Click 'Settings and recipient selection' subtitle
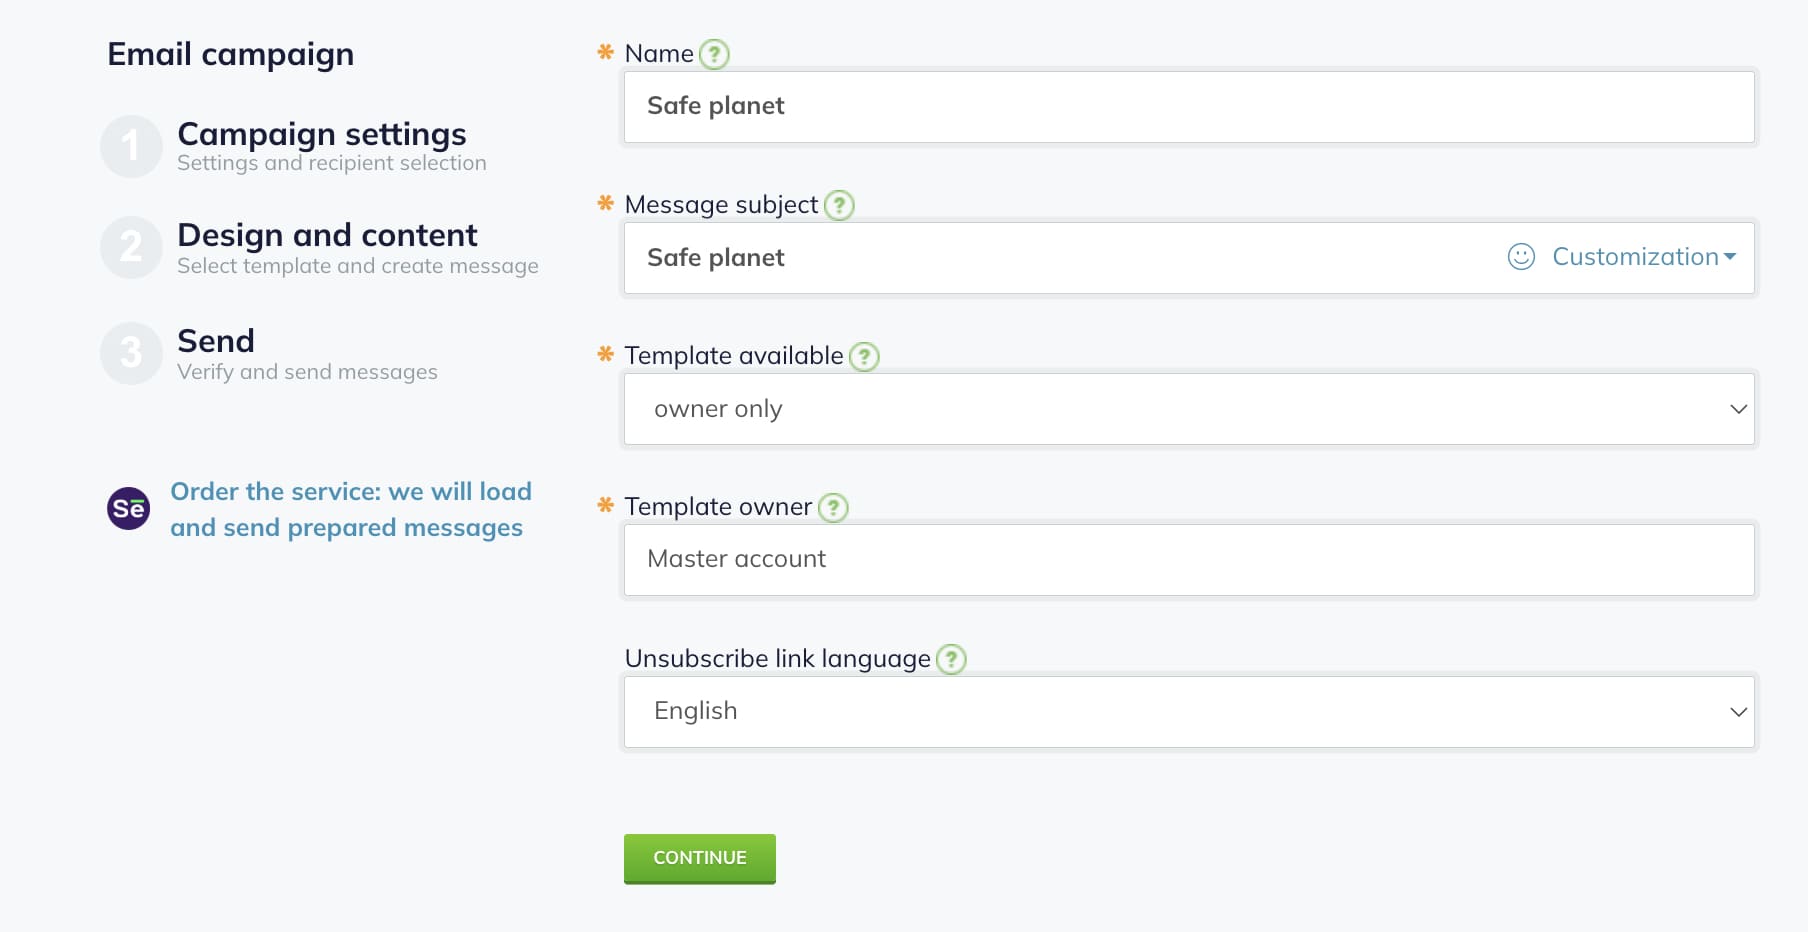1808x932 pixels. click(332, 163)
